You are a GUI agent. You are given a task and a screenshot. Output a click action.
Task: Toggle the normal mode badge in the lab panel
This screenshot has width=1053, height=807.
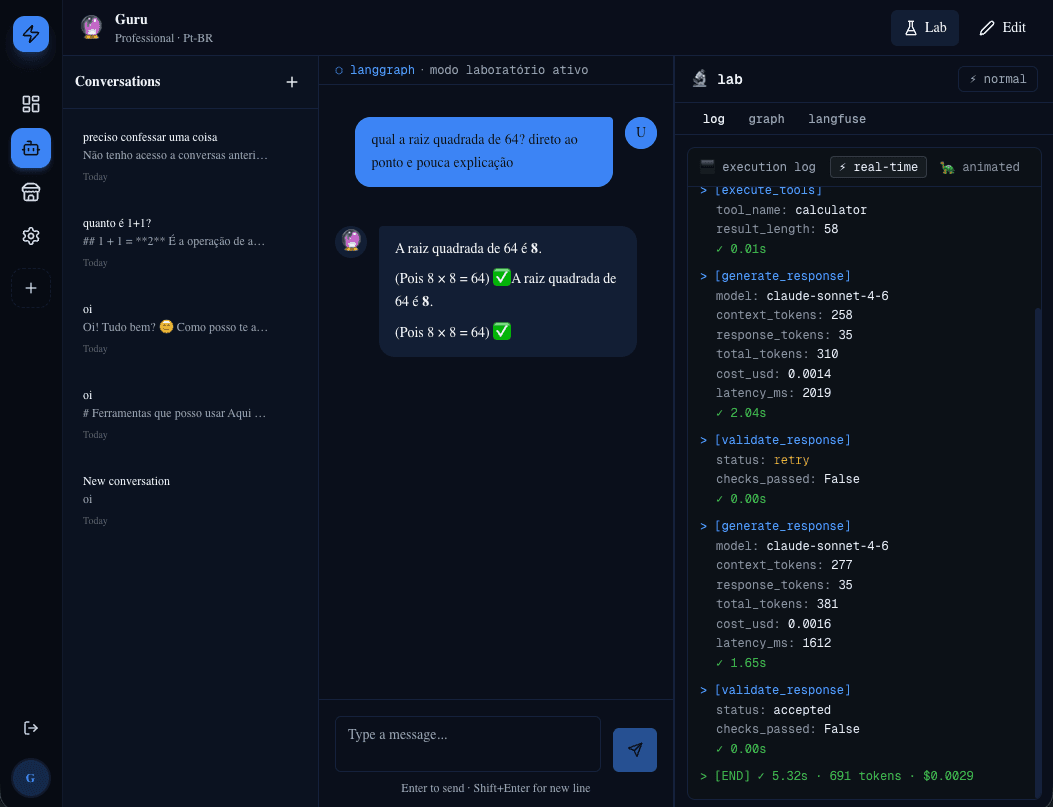click(997, 78)
